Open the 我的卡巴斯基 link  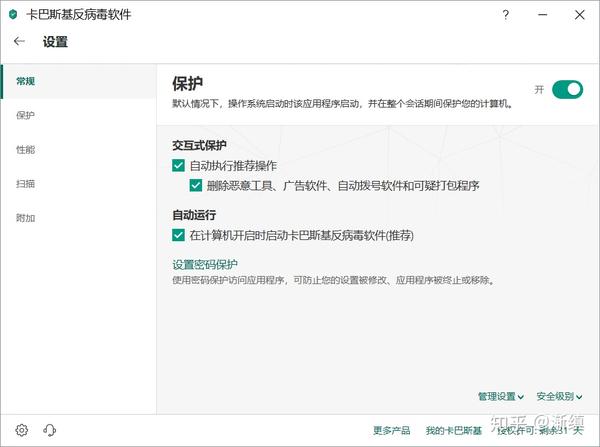[x=453, y=431]
